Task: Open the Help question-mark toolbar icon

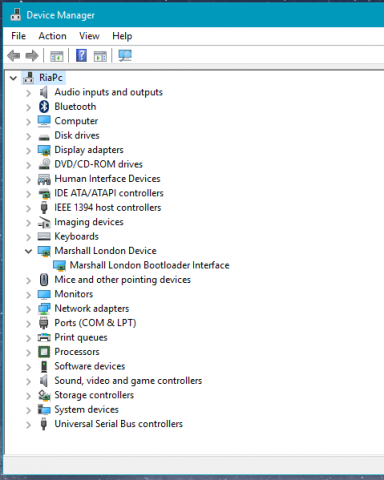Action: pos(81,56)
